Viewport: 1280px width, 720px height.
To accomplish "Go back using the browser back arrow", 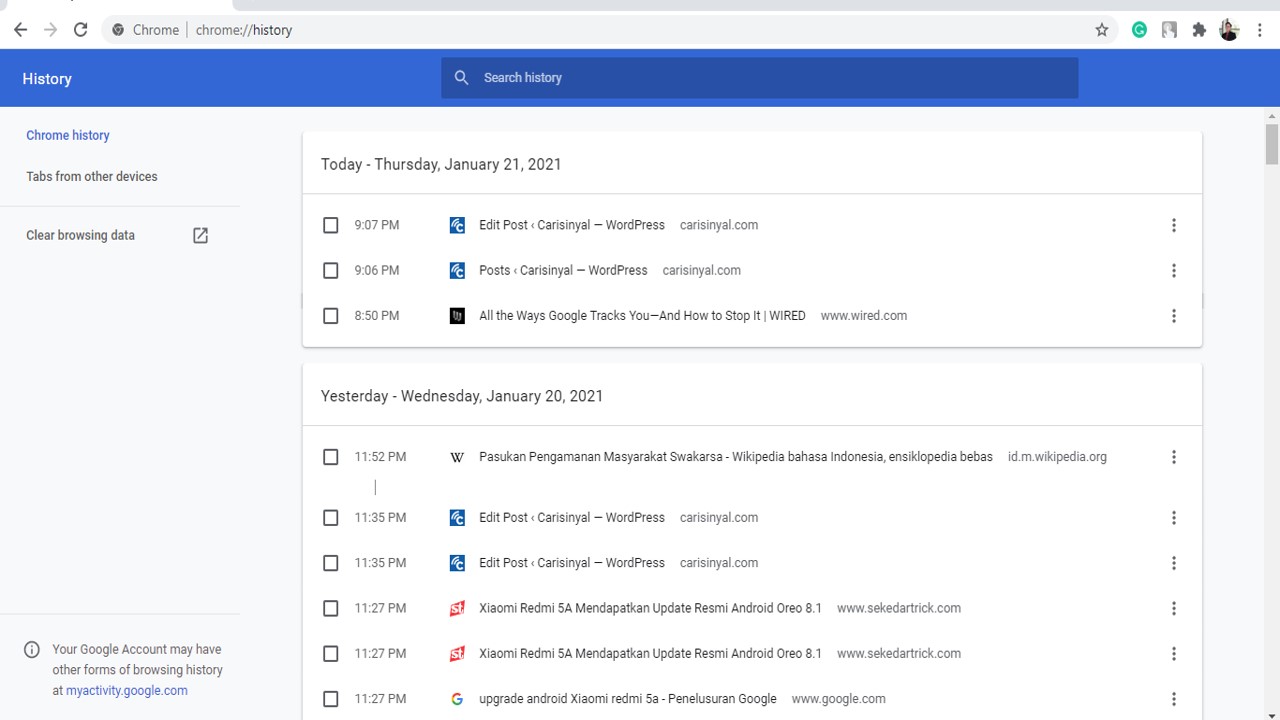I will [20, 30].
